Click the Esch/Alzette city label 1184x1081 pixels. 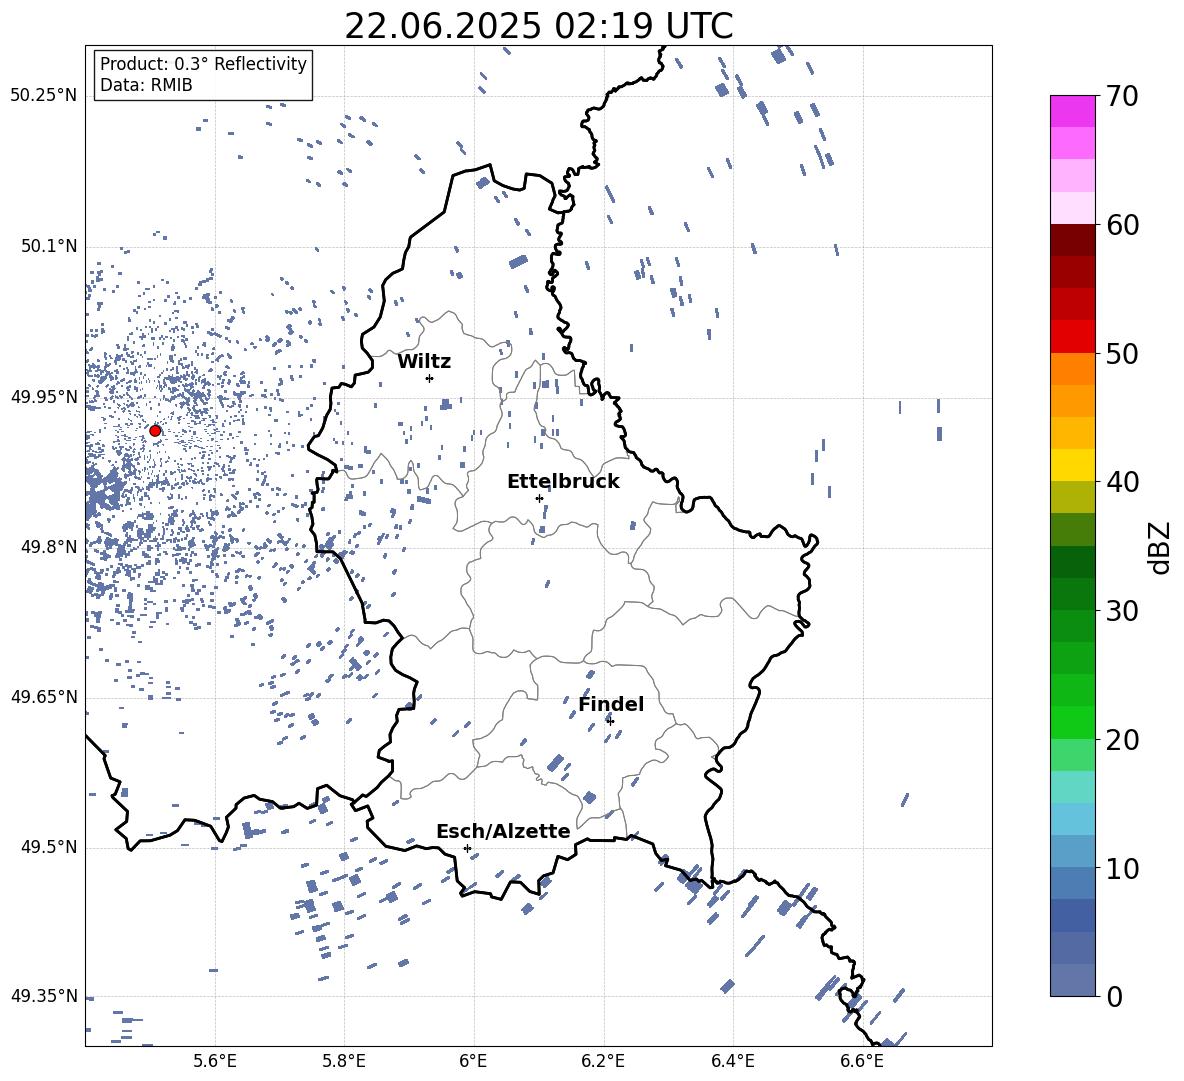(503, 831)
